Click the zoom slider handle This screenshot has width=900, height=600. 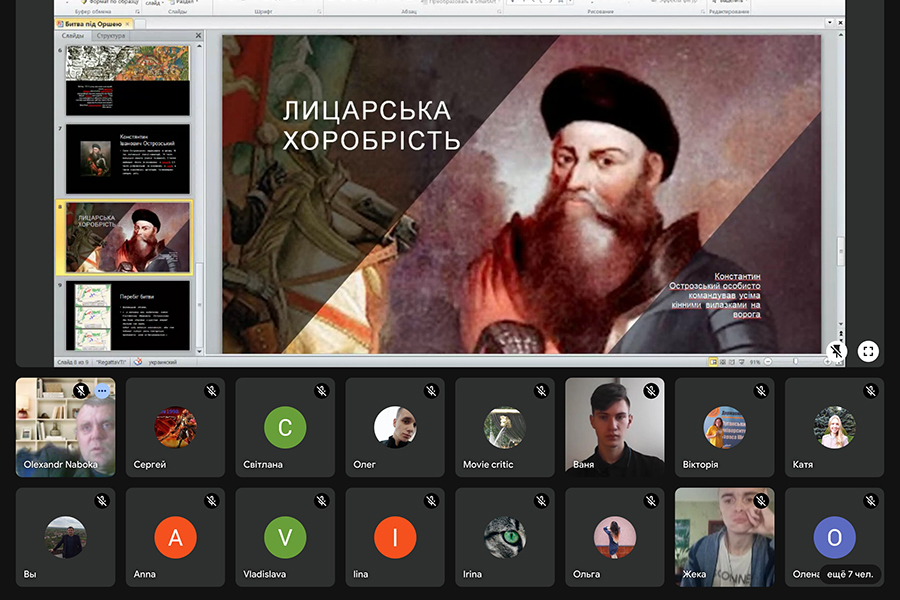click(x=796, y=362)
